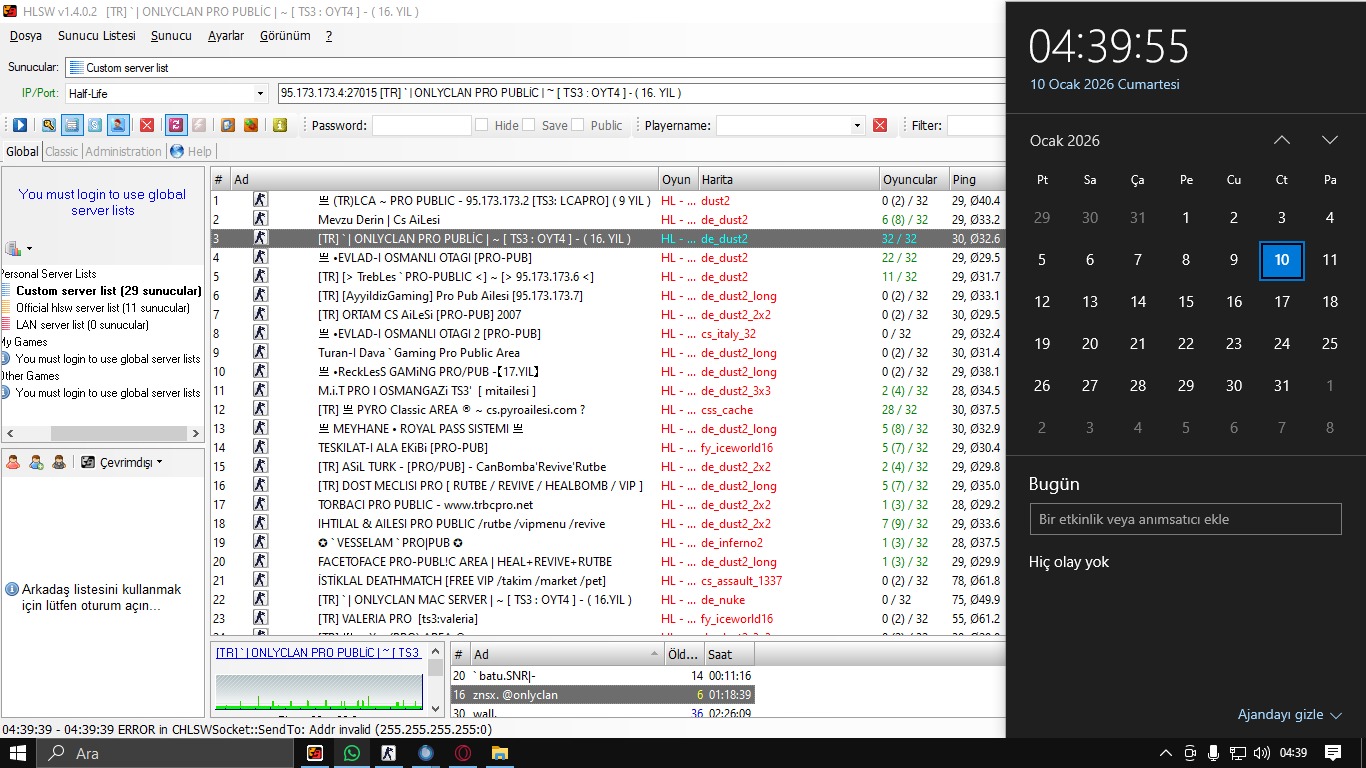Click the greyed lightning bolt toolbar icon

point(199,125)
